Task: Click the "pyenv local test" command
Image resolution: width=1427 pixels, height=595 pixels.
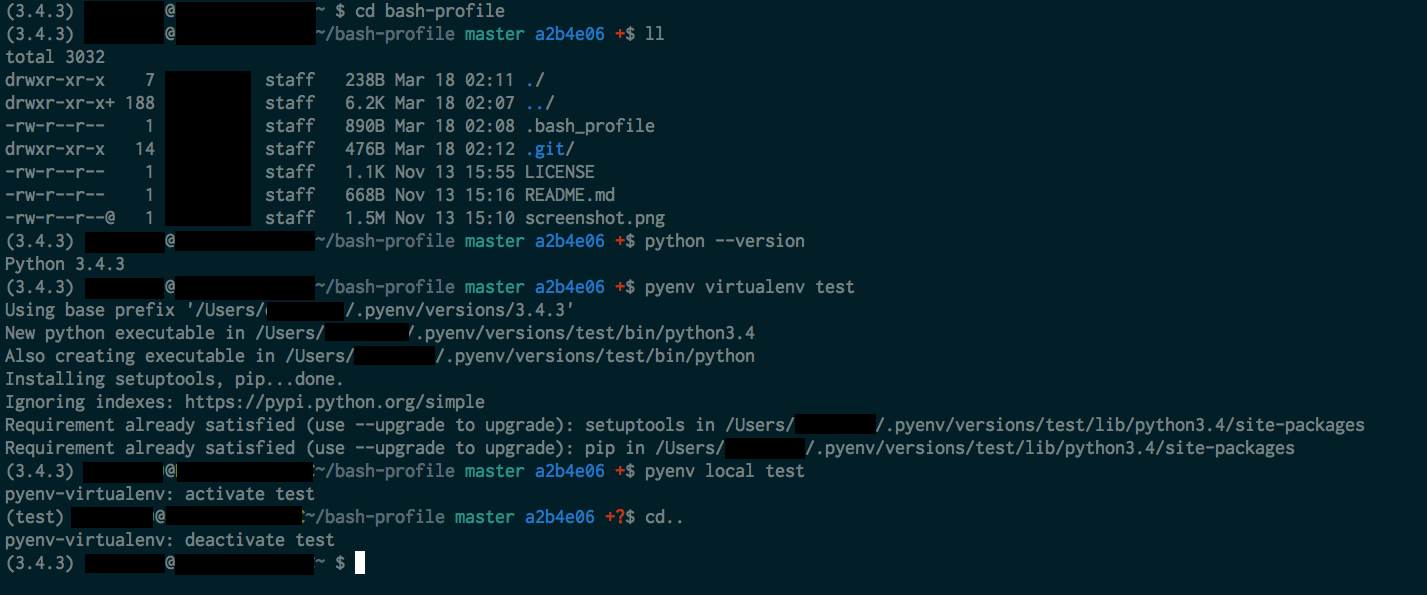Action: click(725, 471)
